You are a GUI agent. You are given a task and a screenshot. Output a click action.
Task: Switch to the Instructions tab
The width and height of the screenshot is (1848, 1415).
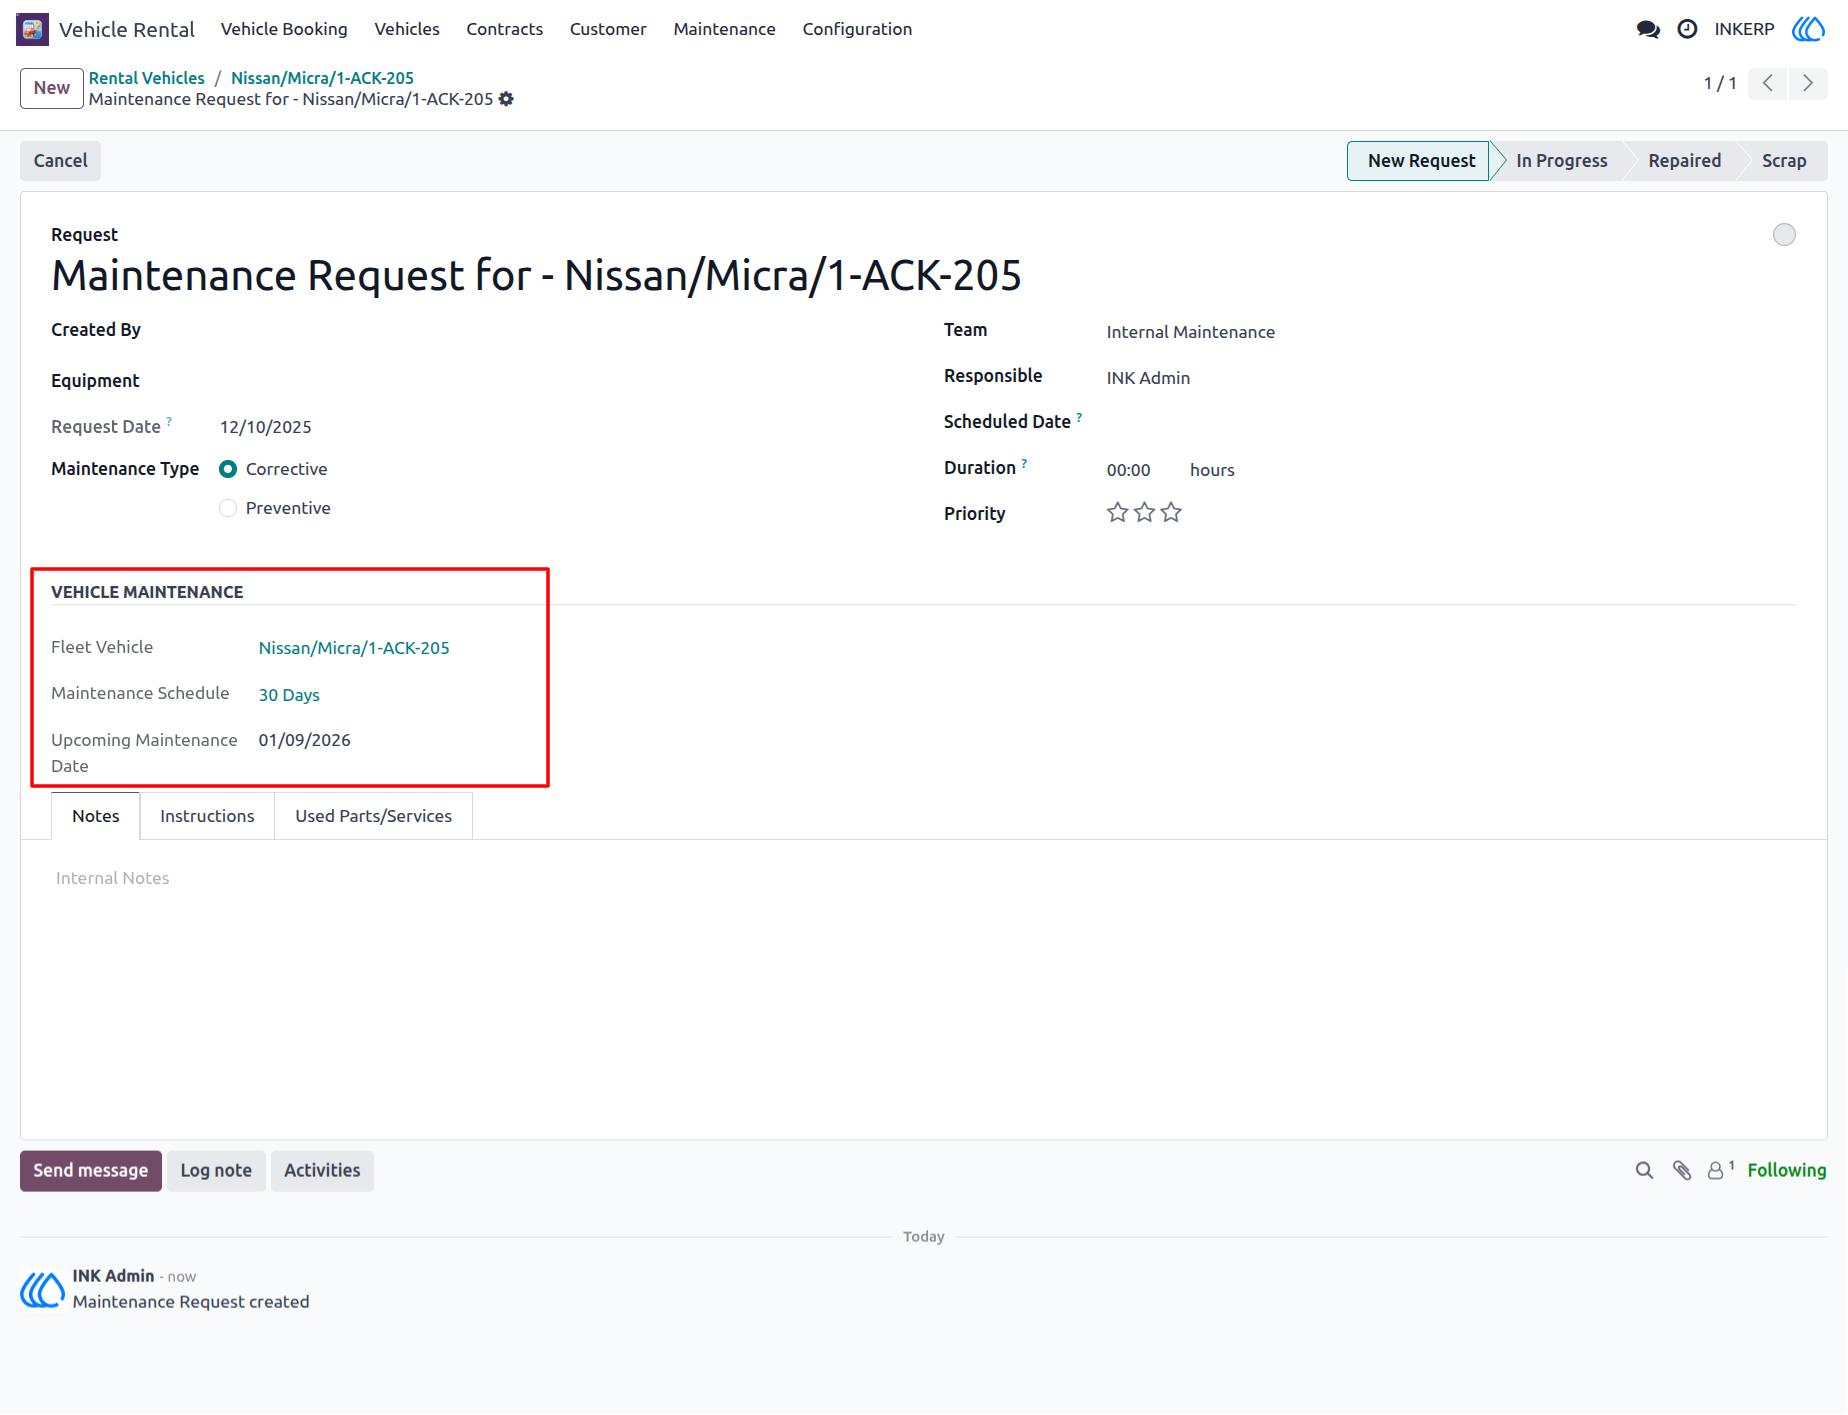[x=207, y=816]
